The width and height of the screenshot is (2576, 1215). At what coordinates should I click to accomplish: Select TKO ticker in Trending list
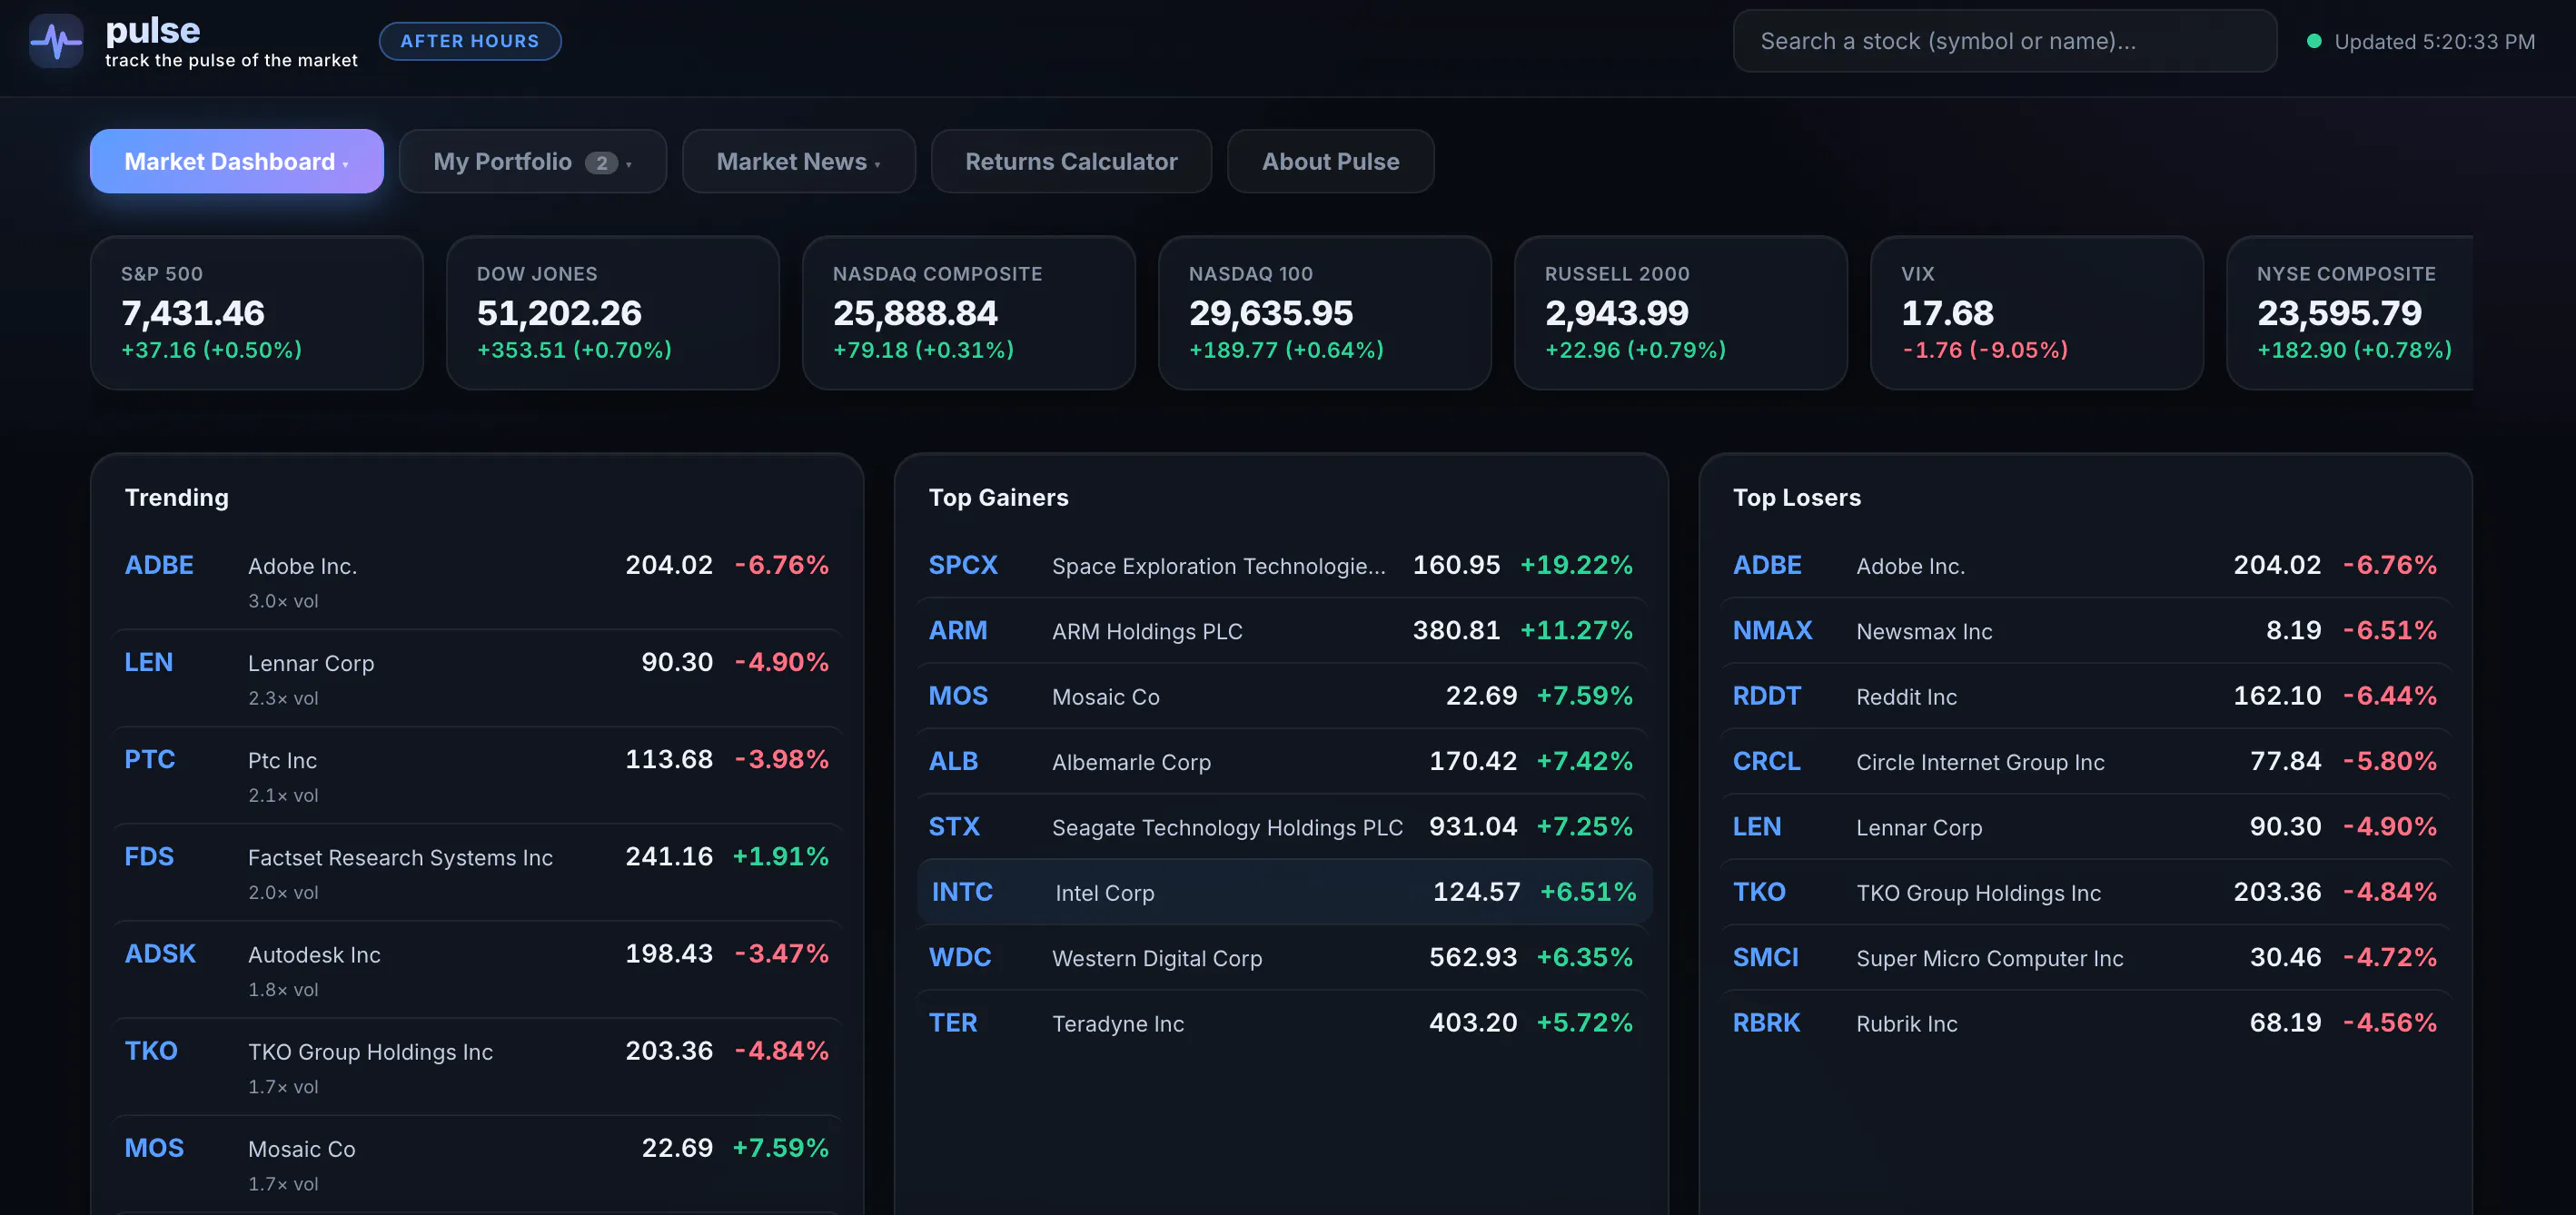151,1050
